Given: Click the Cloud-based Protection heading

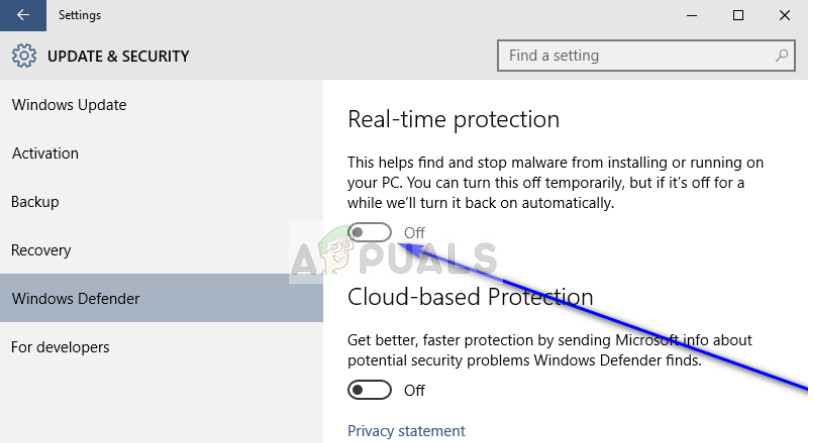Looking at the screenshot, I should [470, 297].
